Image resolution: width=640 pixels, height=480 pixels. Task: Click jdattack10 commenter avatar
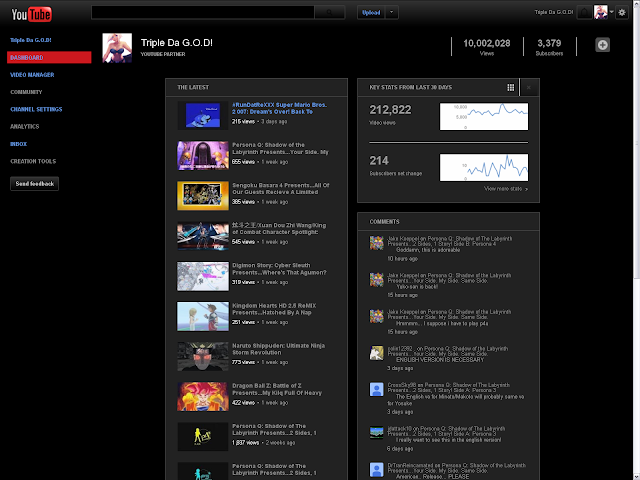376,433
